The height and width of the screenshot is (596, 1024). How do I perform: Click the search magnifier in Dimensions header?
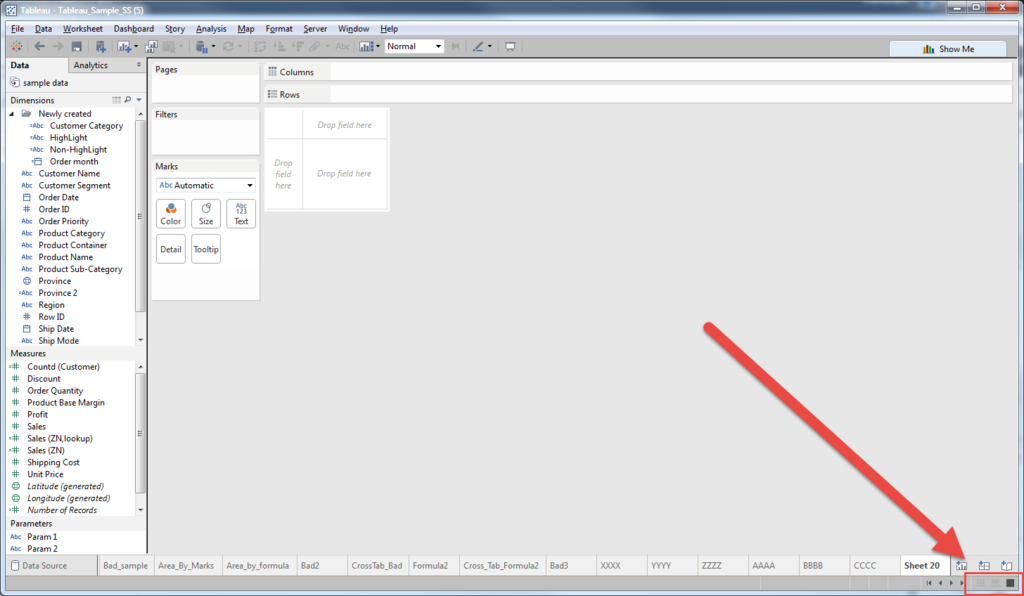[128, 100]
